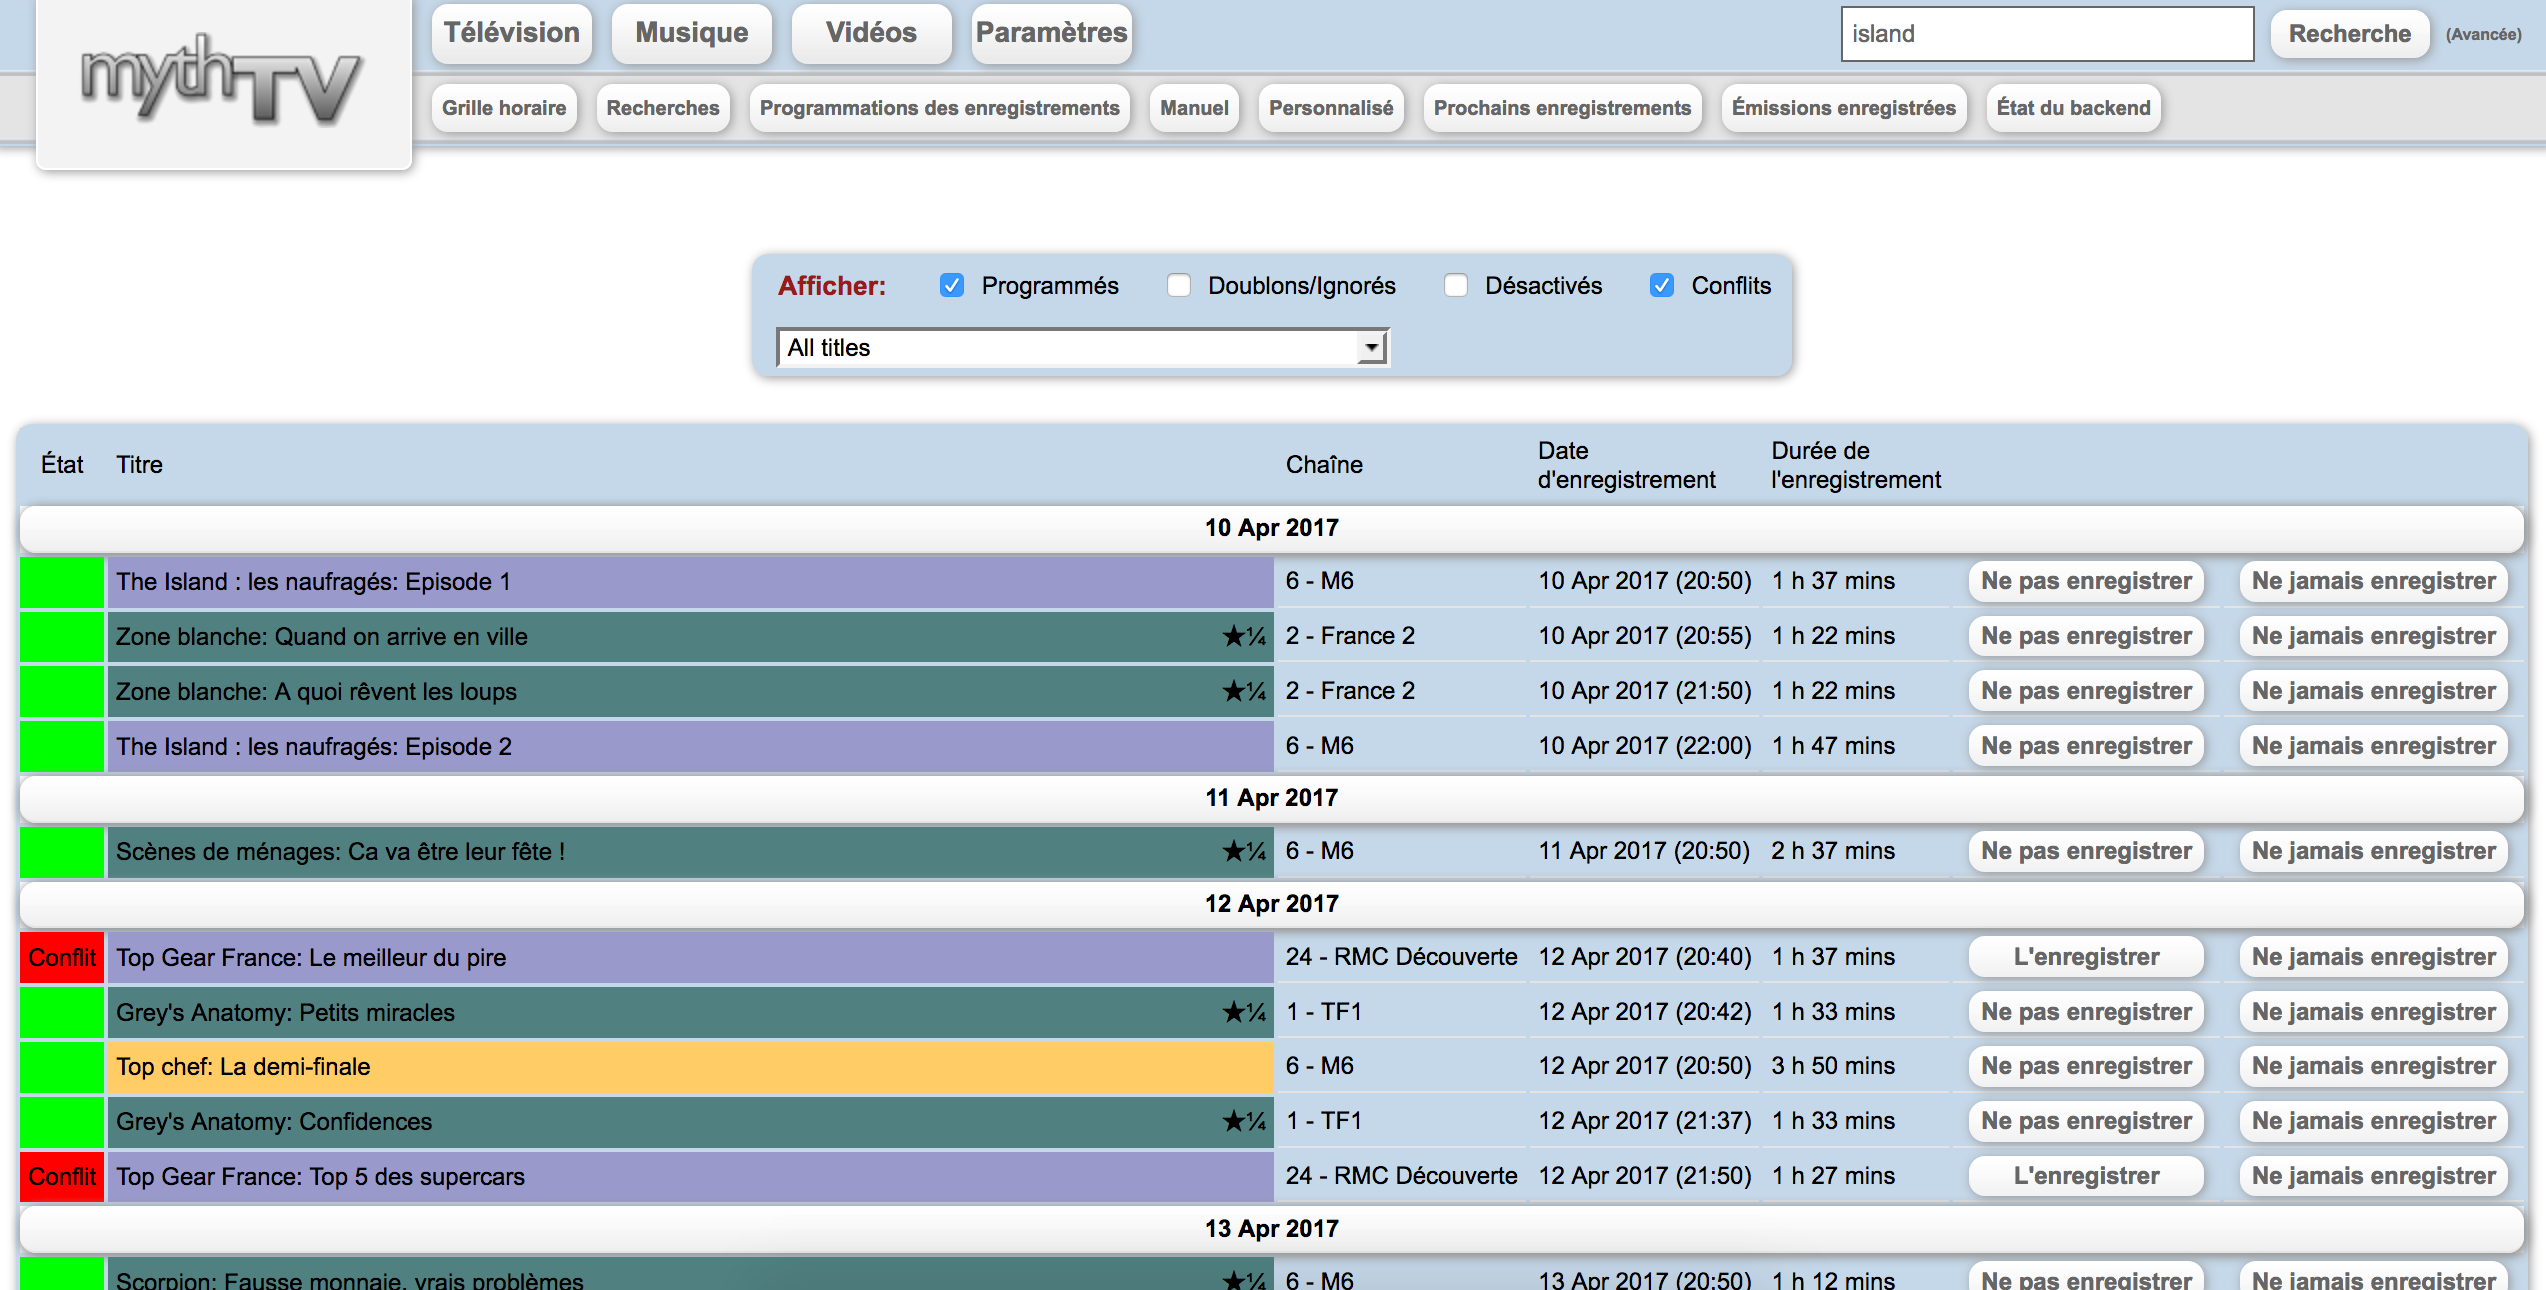Viewport: 2546px width, 1290px height.
Task: Sort by the Titre column header
Action: [139, 464]
